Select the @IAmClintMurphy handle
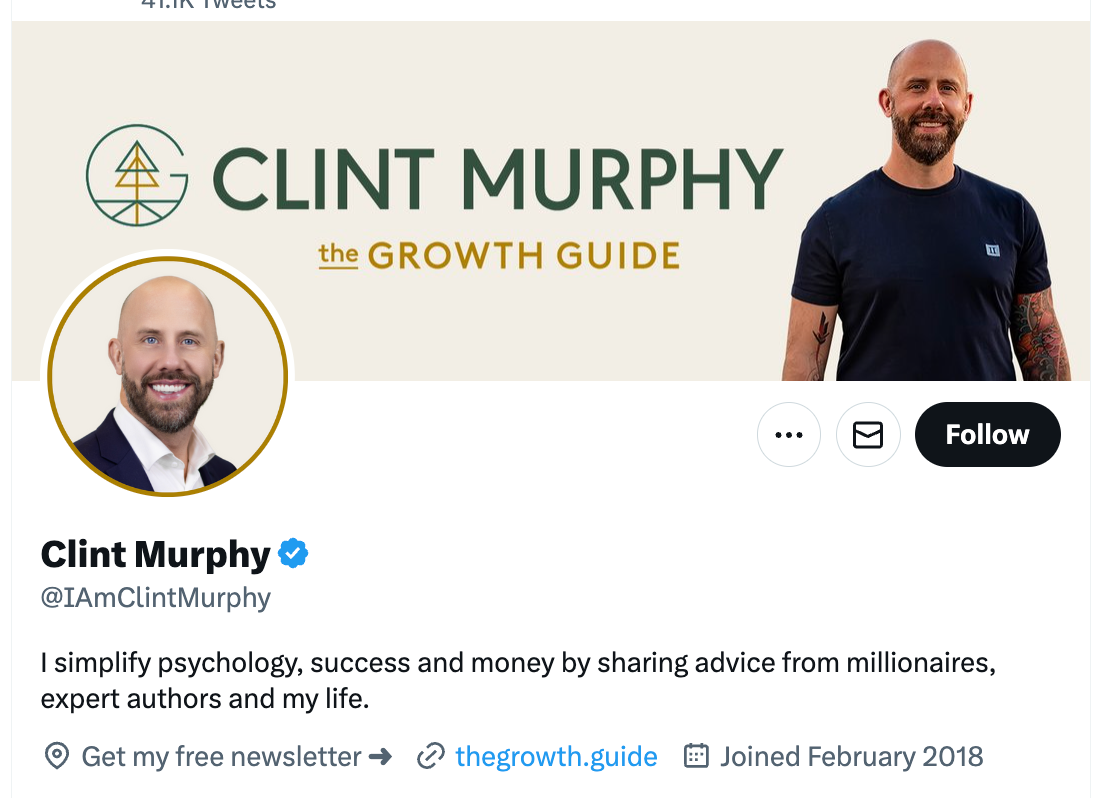This screenshot has height=798, width=1104. pos(155,597)
